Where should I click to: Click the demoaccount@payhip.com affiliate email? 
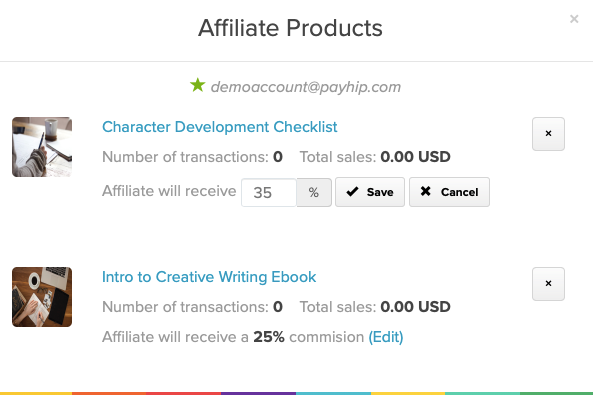click(x=306, y=87)
